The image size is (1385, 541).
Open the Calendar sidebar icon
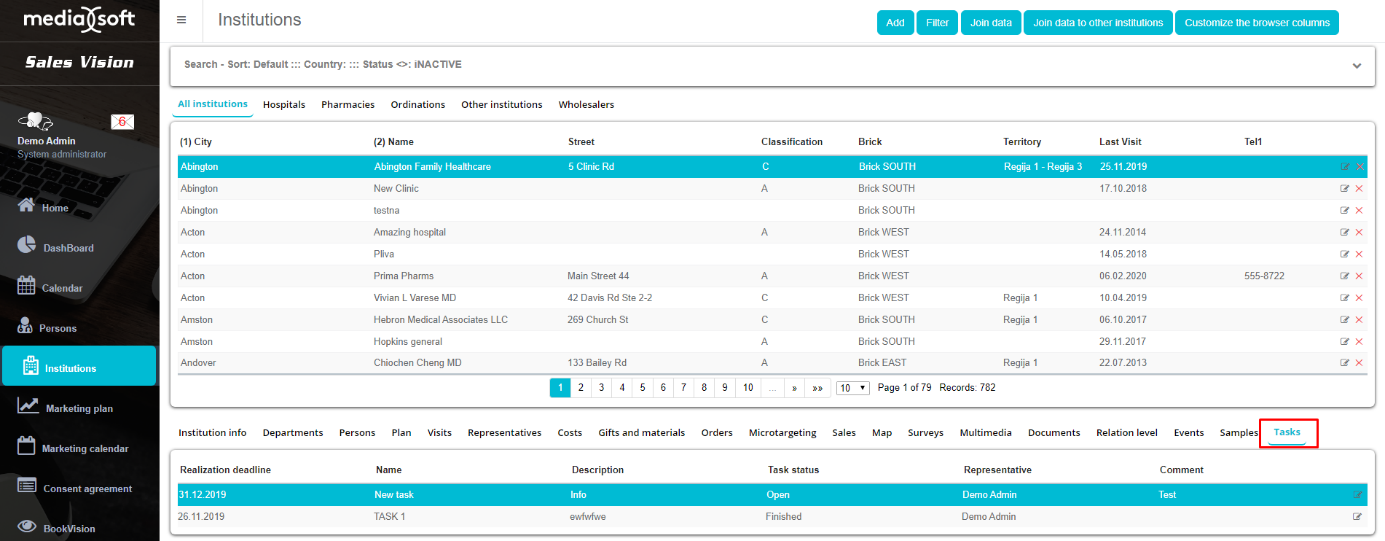tap(27, 286)
